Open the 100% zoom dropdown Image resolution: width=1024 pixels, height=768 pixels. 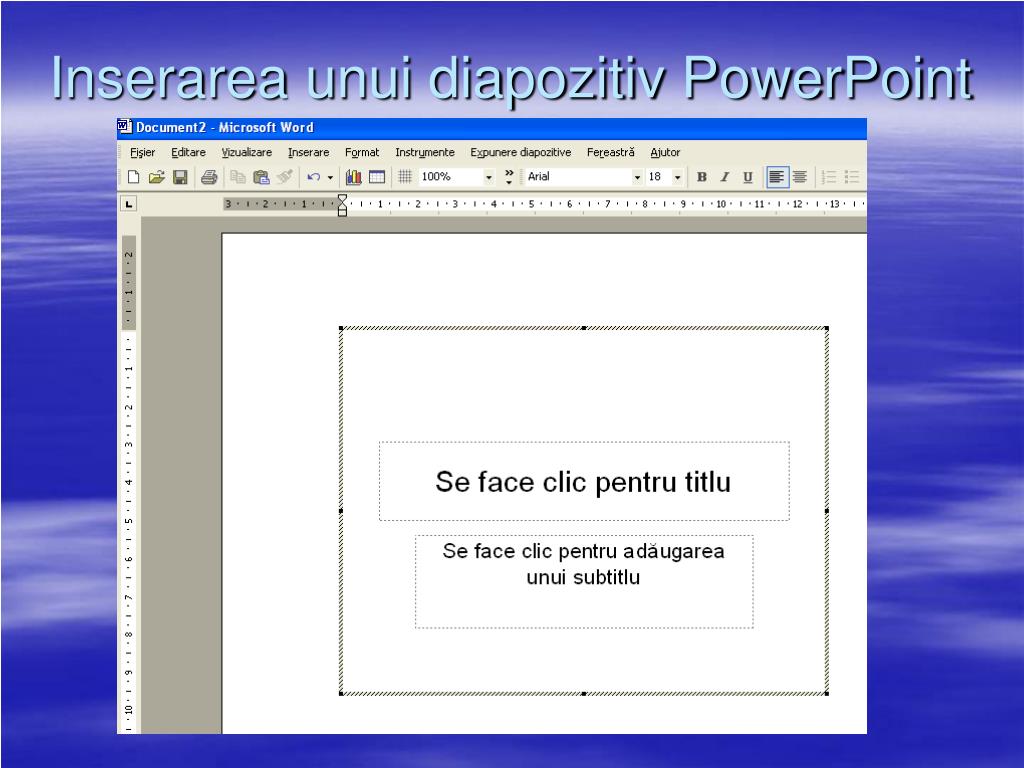(488, 177)
